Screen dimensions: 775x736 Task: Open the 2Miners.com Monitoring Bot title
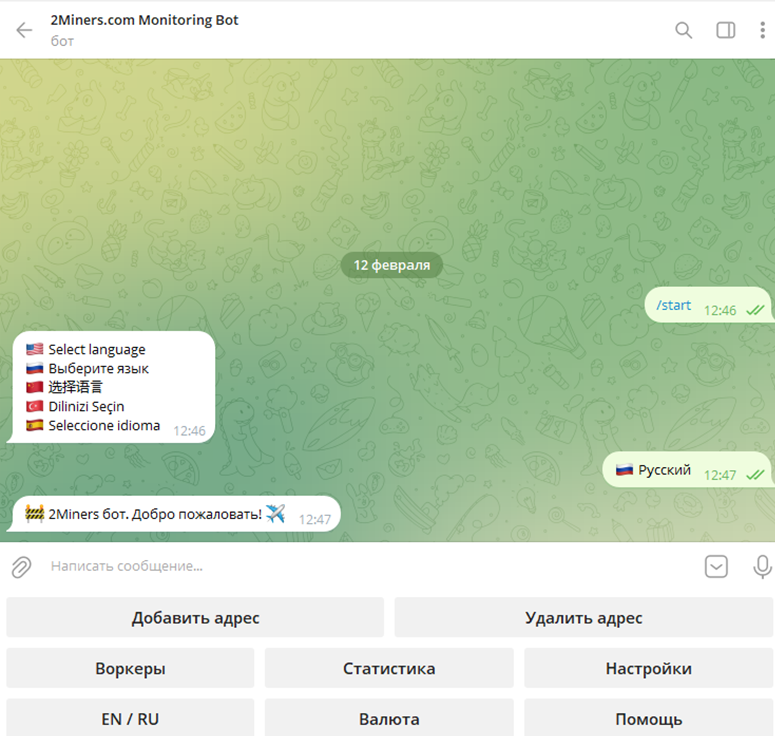[144, 20]
